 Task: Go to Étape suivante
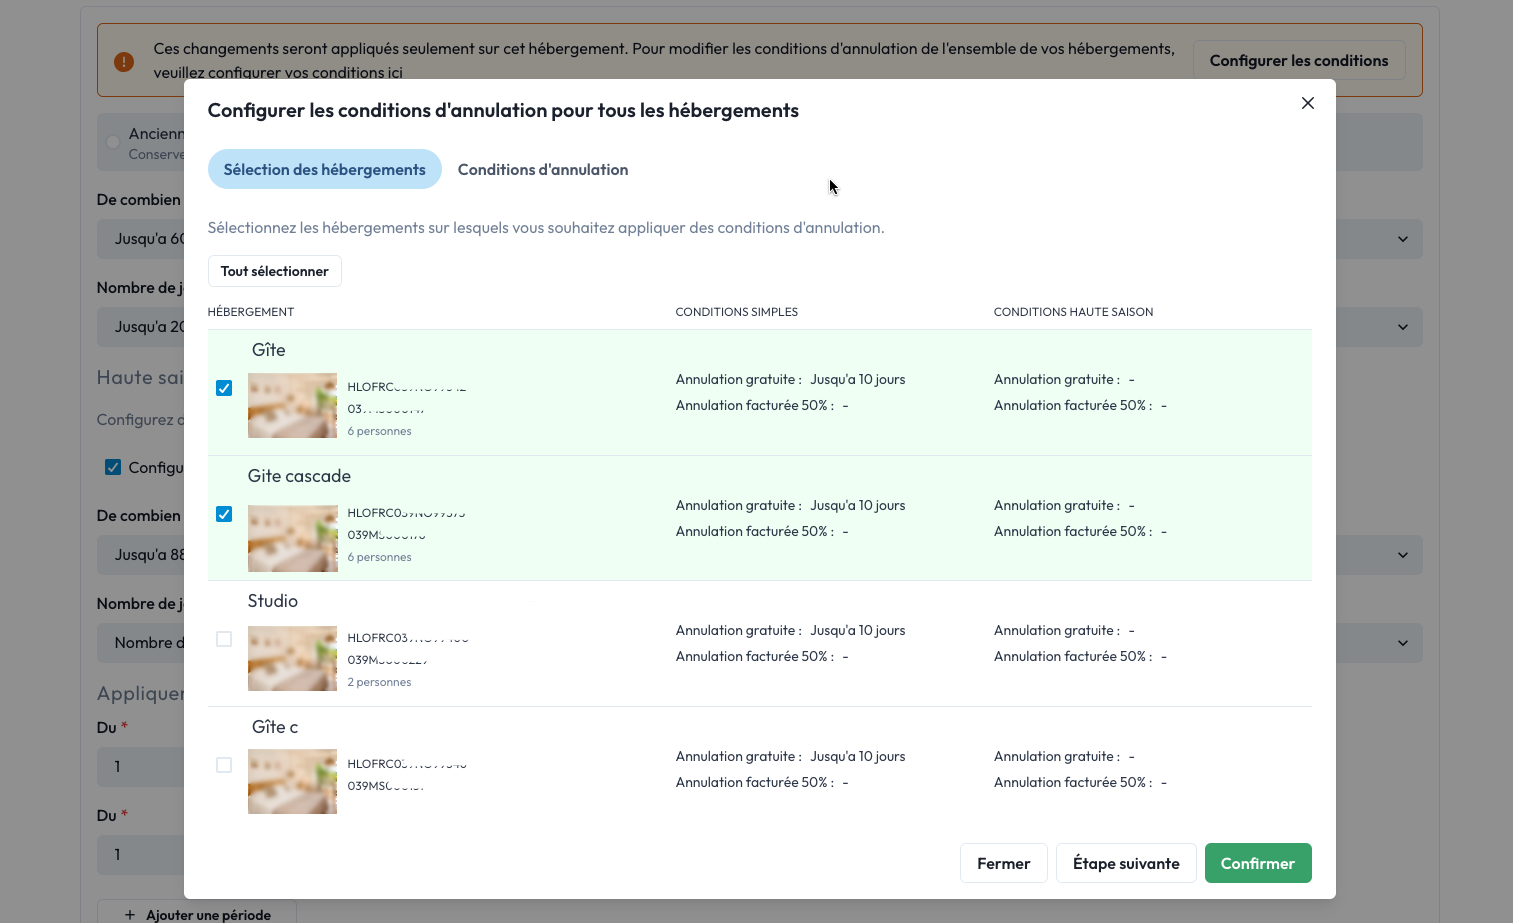coord(1126,863)
